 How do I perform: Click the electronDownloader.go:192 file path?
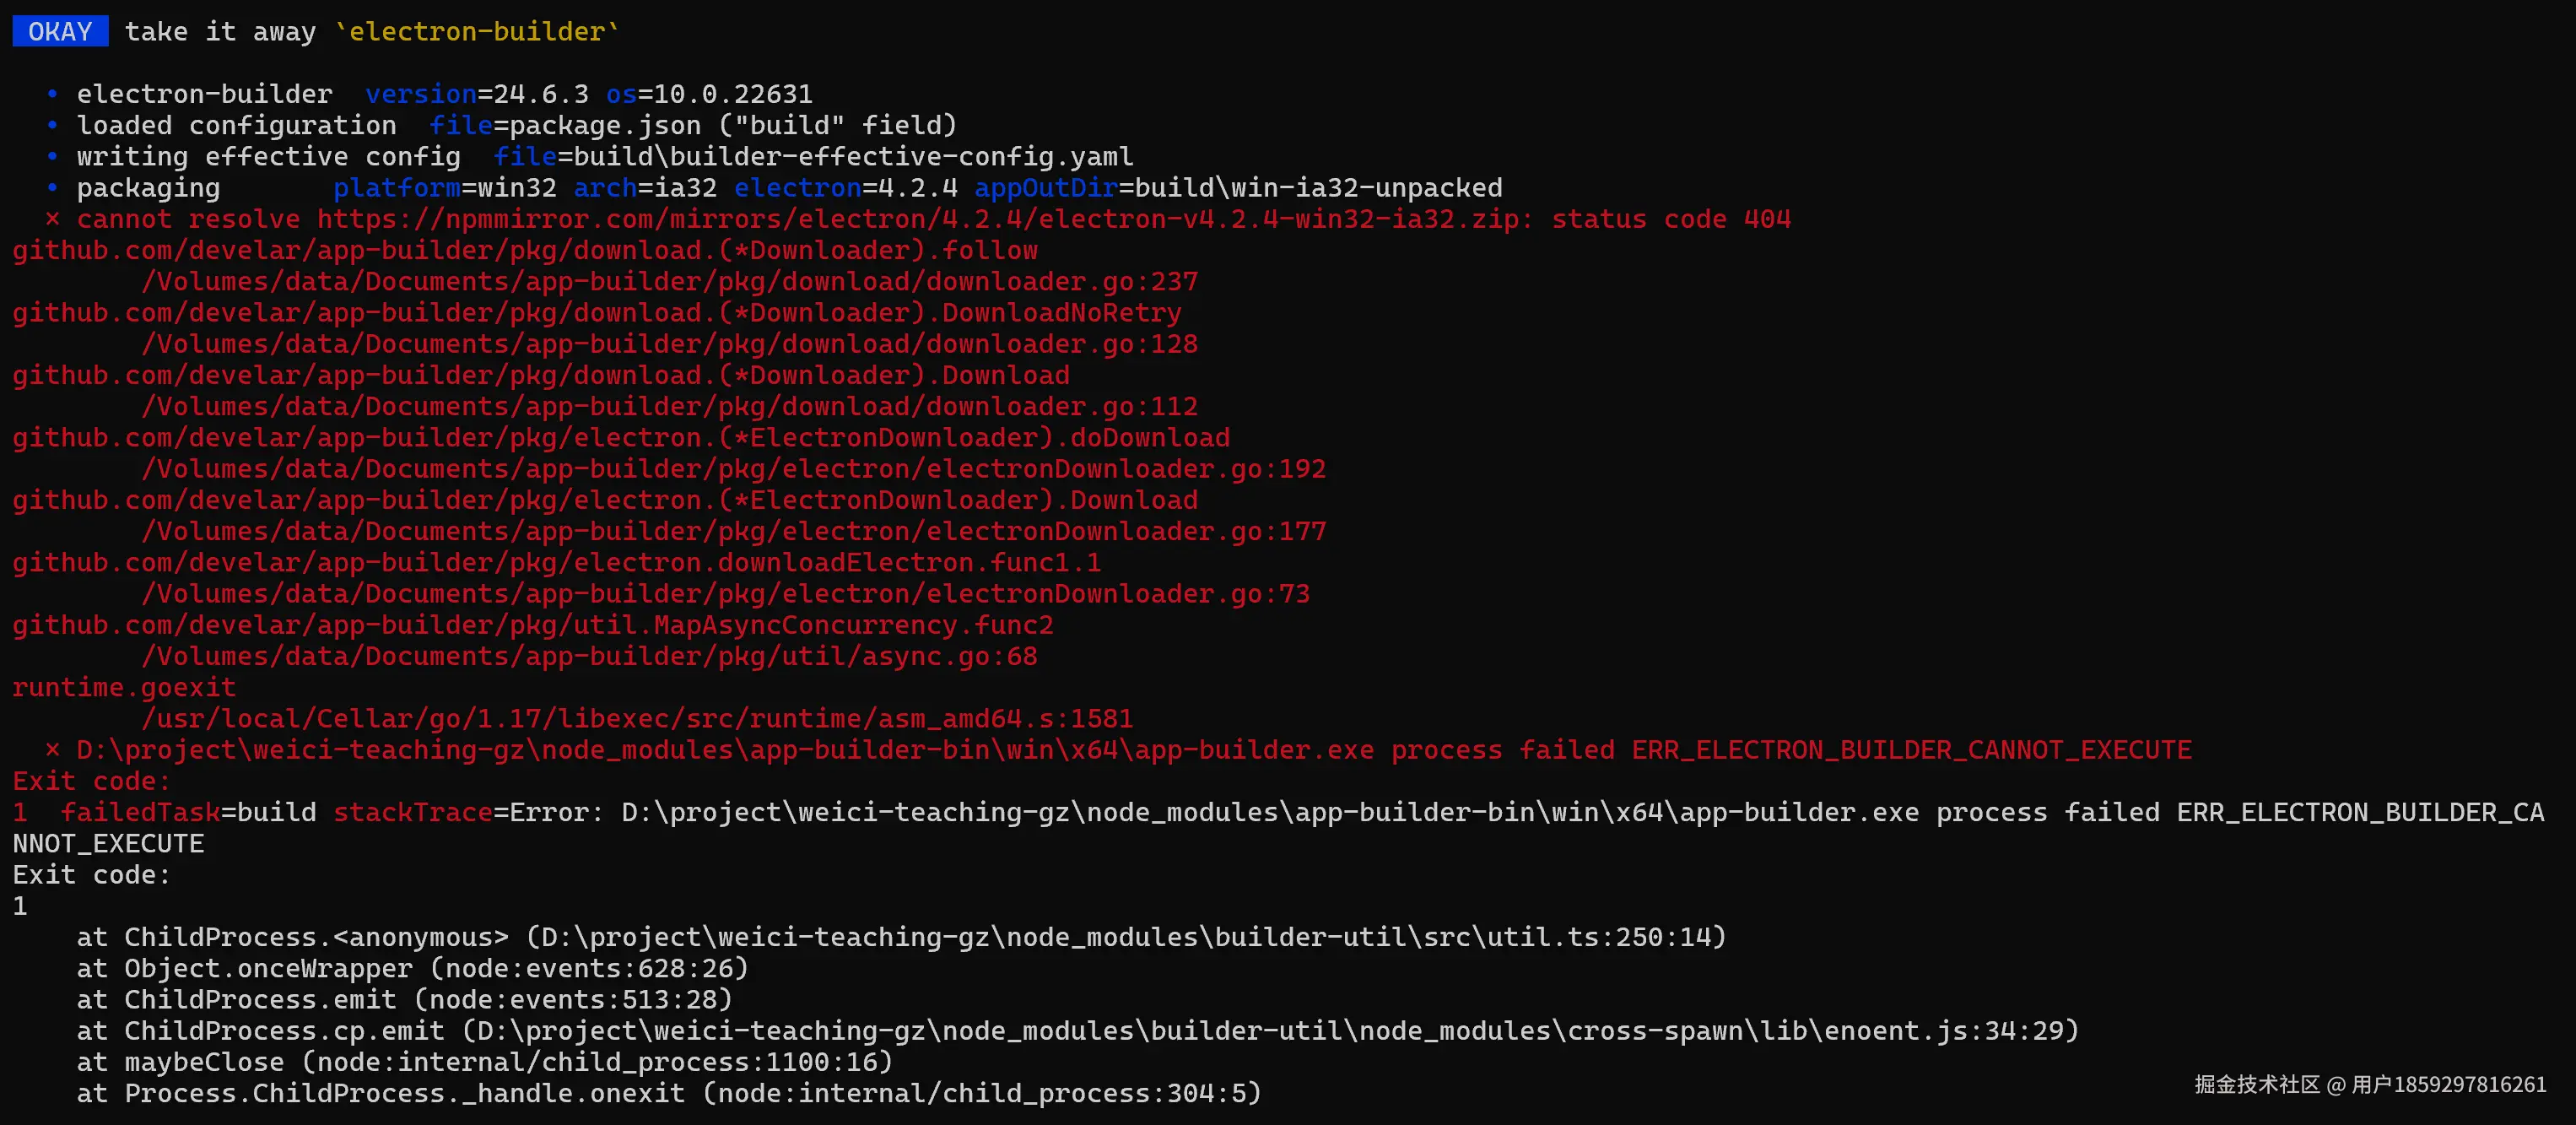pyautogui.click(x=733, y=469)
